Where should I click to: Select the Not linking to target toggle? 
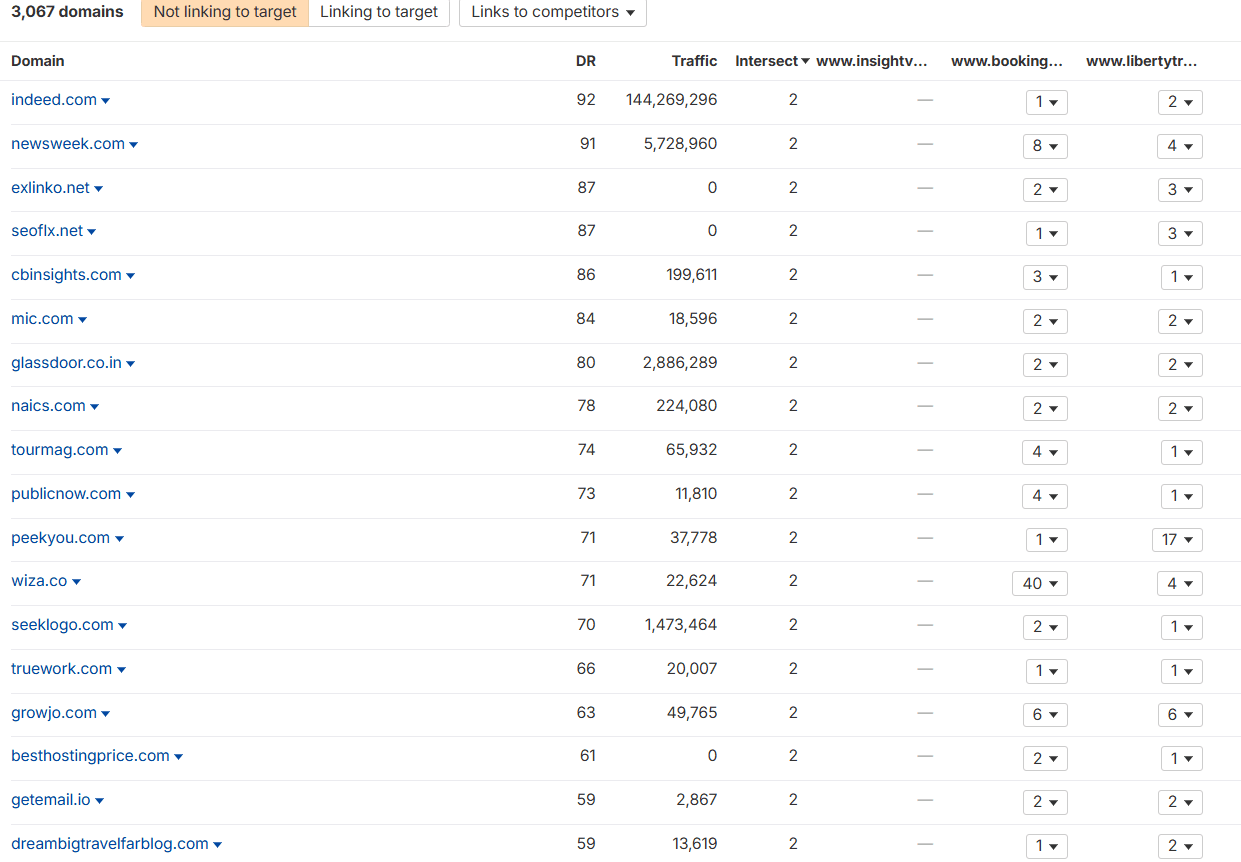[225, 12]
